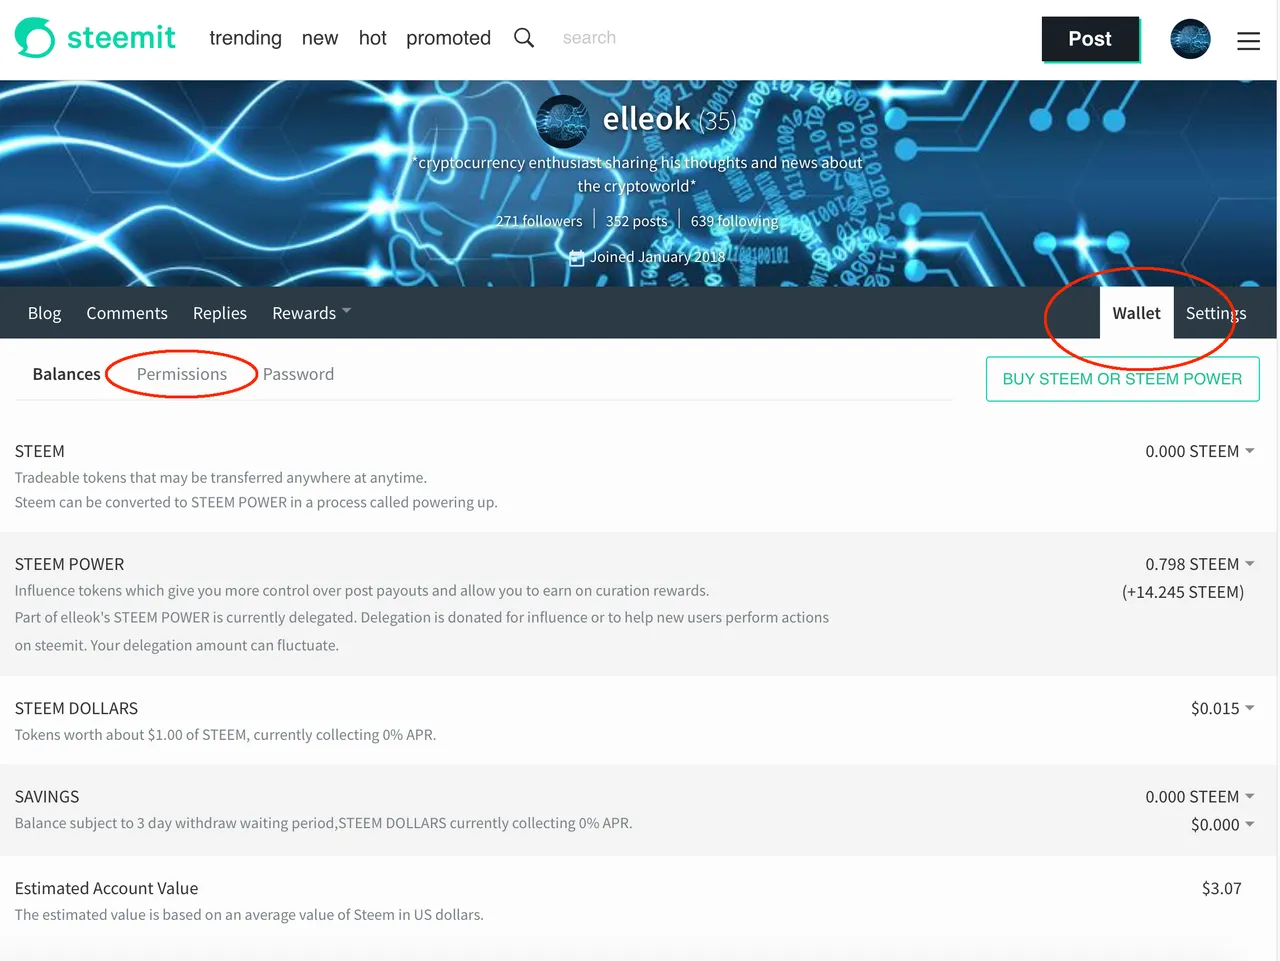
Task: Open the user avatar in top bar
Action: click(x=1190, y=39)
